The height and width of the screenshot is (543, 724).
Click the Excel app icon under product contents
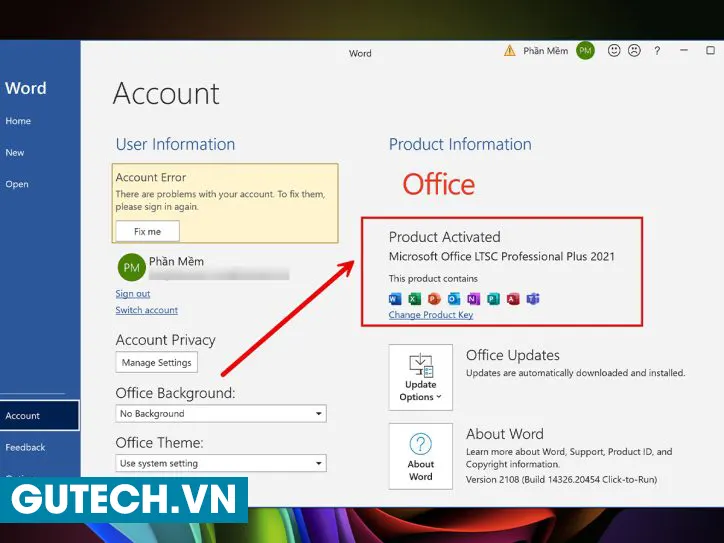(x=415, y=299)
